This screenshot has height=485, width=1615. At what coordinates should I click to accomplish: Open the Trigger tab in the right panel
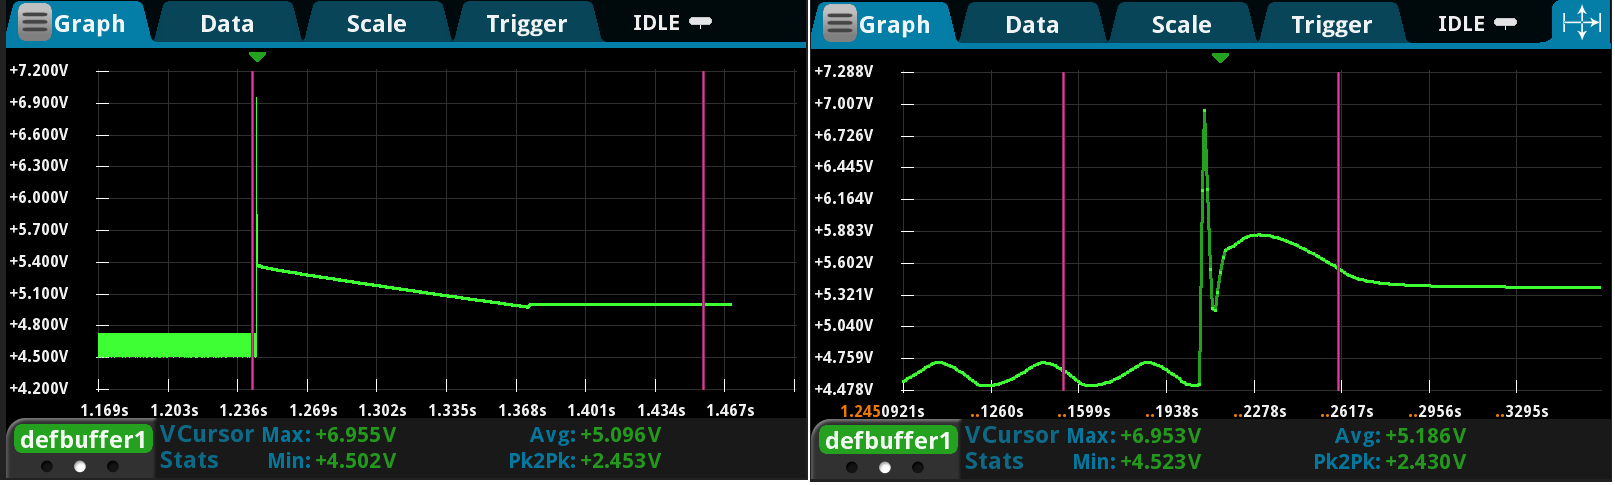point(1331,24)
